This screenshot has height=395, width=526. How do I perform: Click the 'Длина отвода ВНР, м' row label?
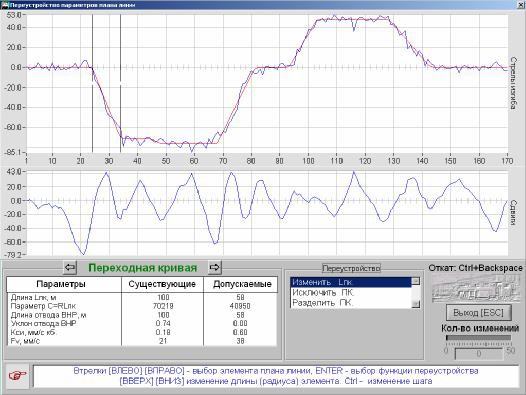pyautogui.click(x=48, y=315)
